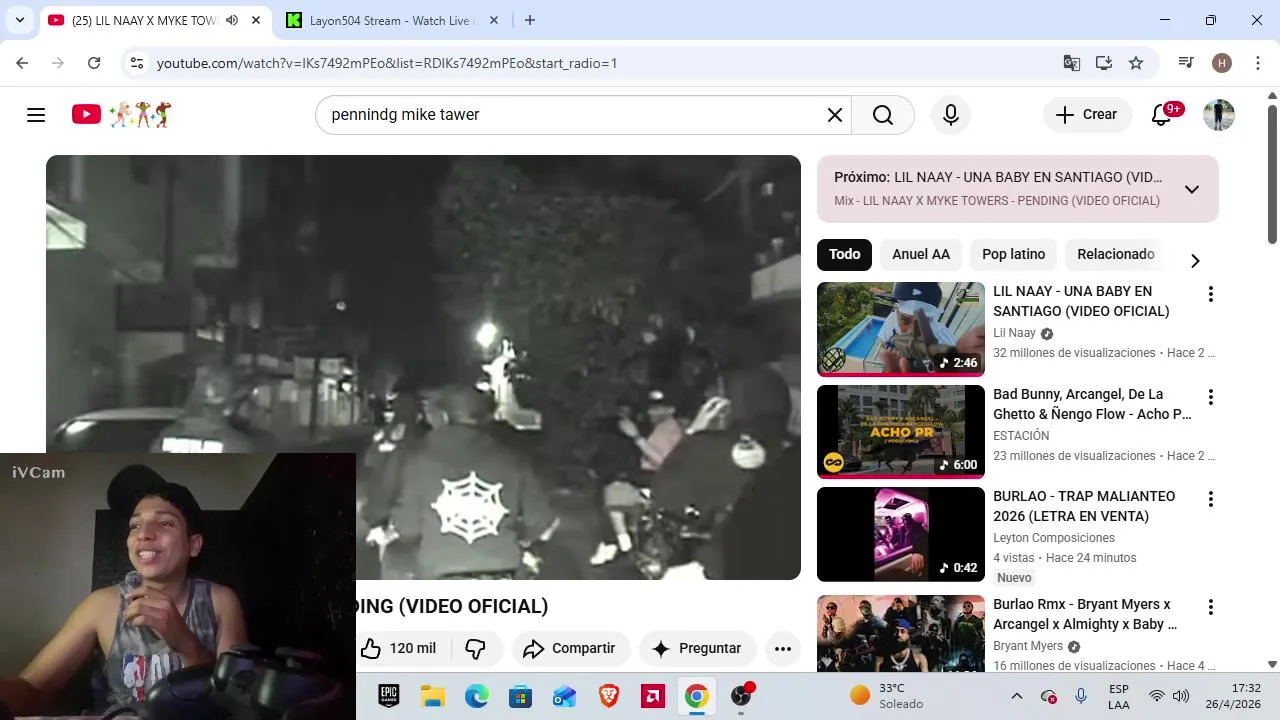Open Epic Games from the taskbar
Viewport: 1280px width, 720px height.
389,696
